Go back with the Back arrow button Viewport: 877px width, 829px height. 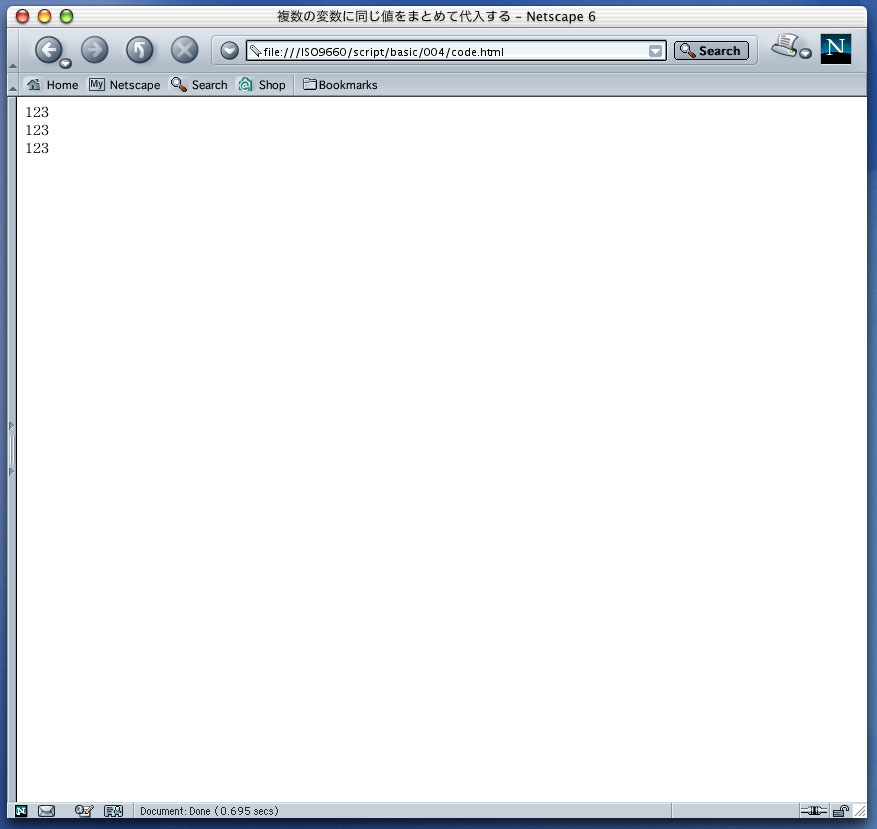pyautogui.click(x=49, y=50)
